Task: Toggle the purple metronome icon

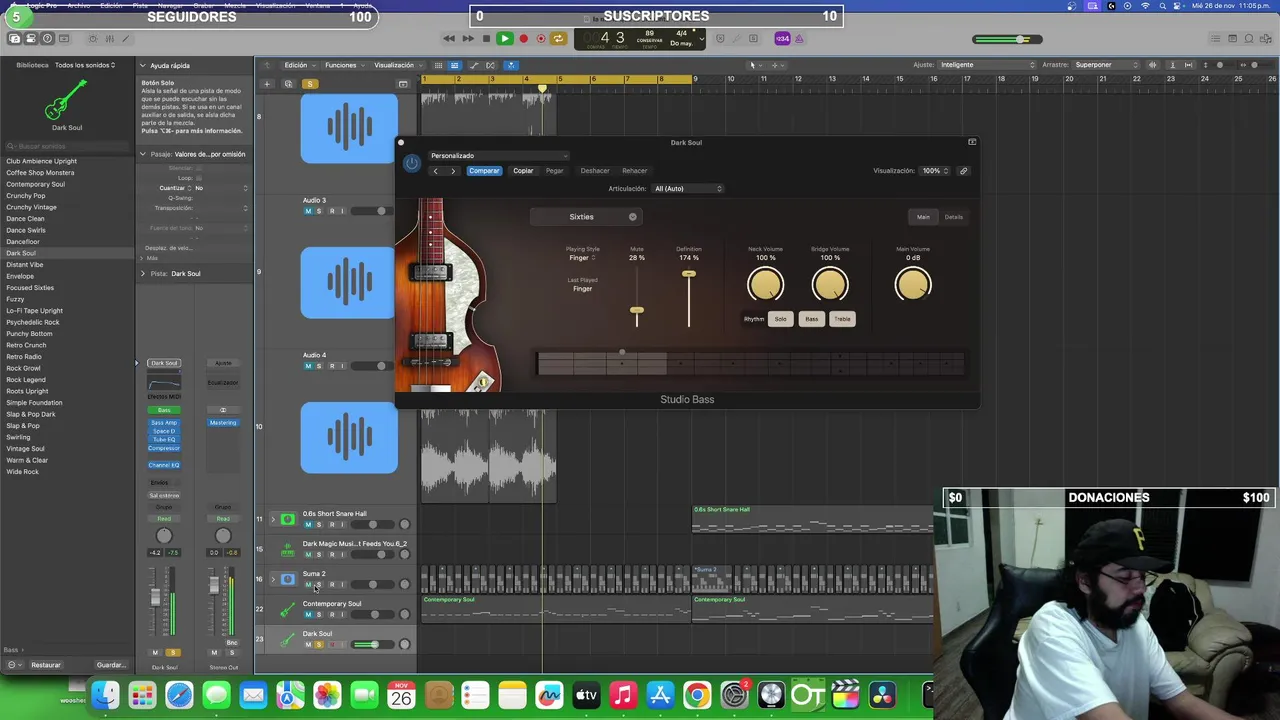Action: pos(799,39)
